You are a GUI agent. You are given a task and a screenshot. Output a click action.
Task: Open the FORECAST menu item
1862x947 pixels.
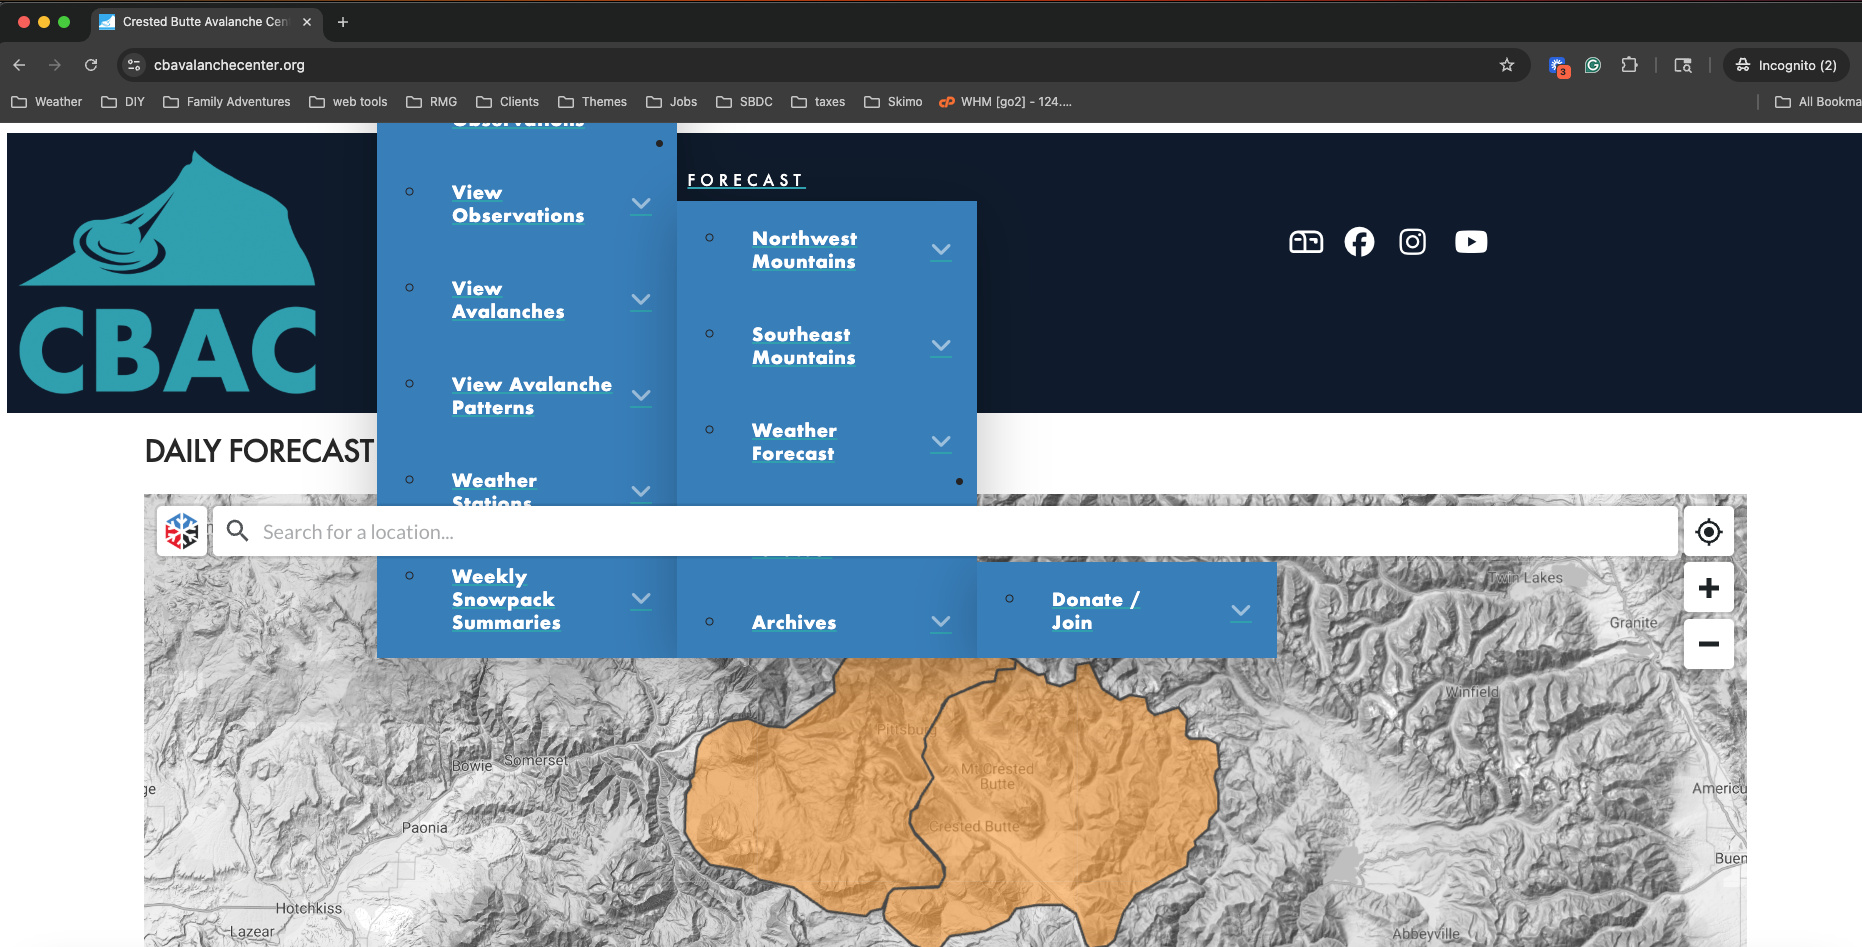[x=745, y=180]
